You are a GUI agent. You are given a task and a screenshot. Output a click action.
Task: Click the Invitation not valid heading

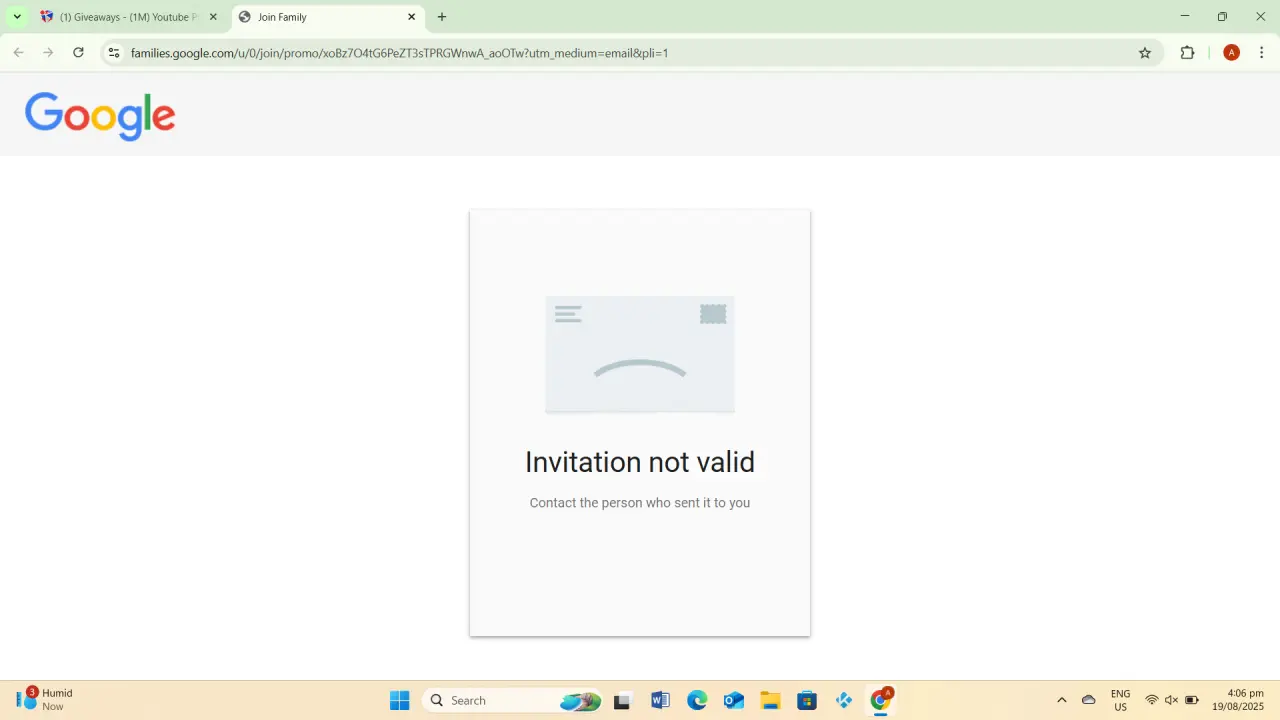coord(640,462)
